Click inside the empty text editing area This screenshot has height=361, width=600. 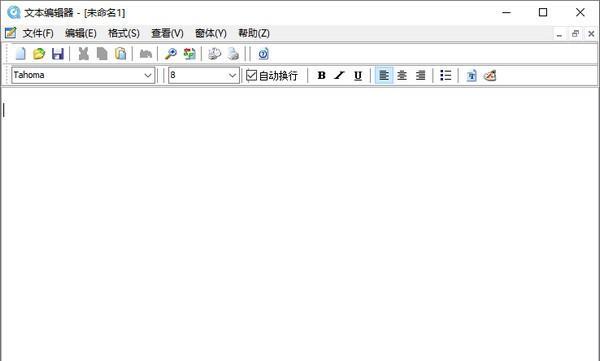(x=300, y=224)
